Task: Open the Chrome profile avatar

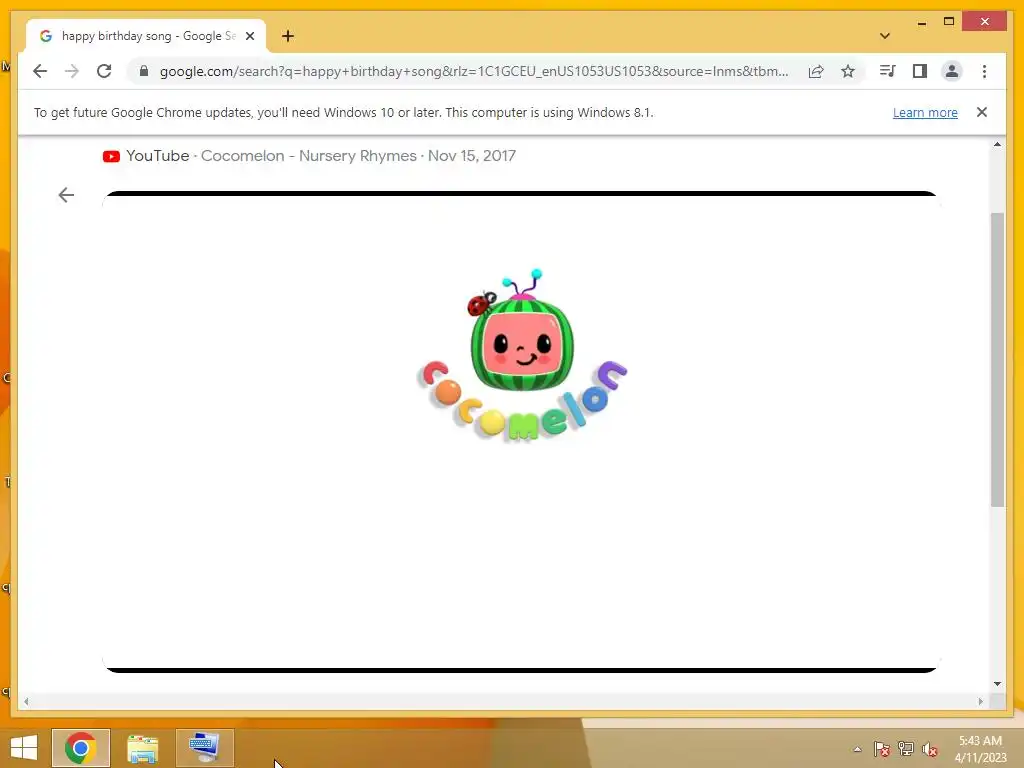Action: tap(952, 71)
